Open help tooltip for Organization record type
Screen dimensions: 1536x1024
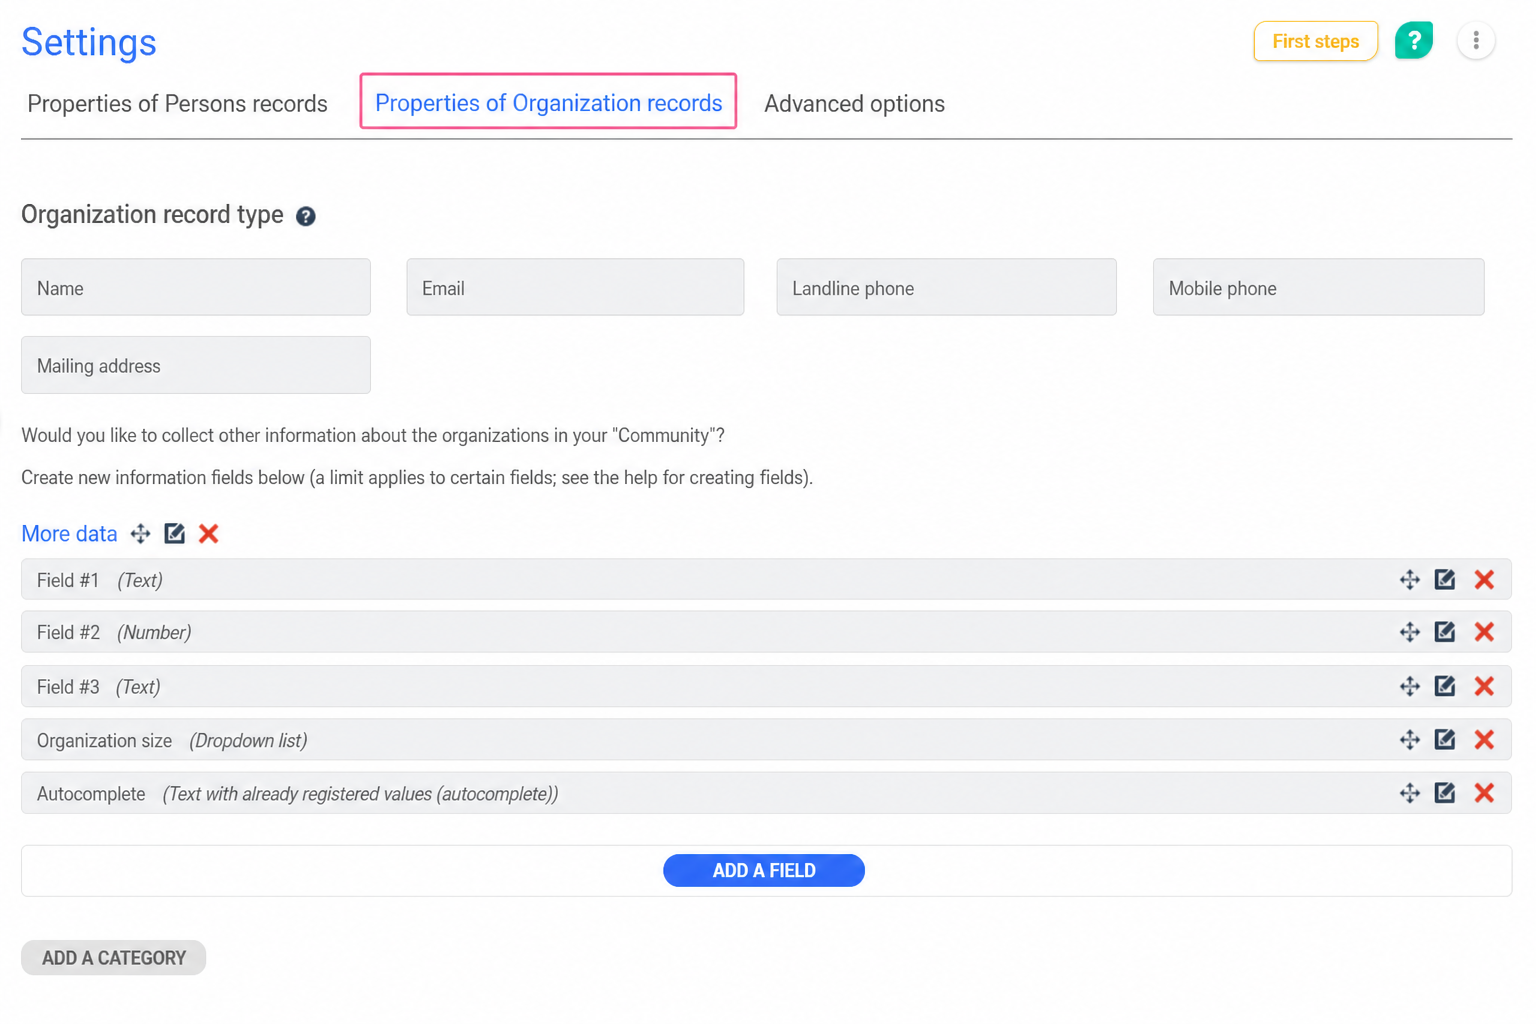click(x=306, y=216)
